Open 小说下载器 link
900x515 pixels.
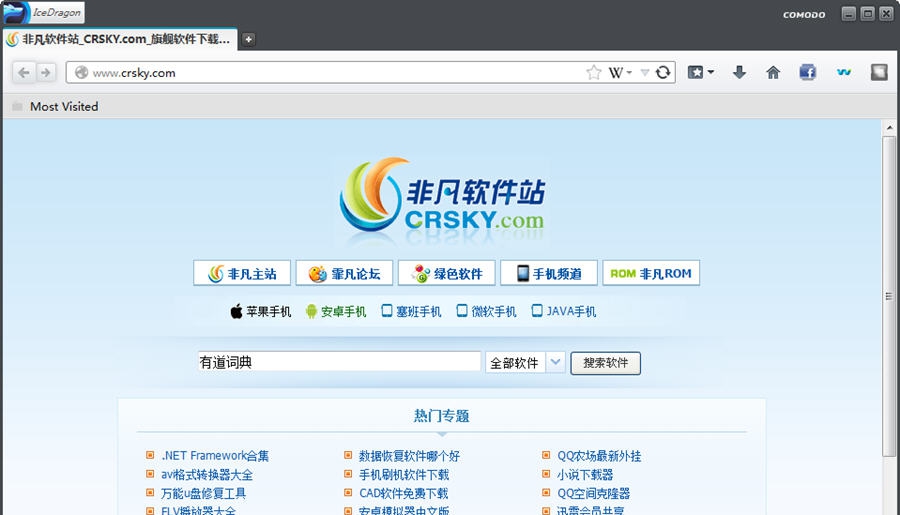(585, 475)
